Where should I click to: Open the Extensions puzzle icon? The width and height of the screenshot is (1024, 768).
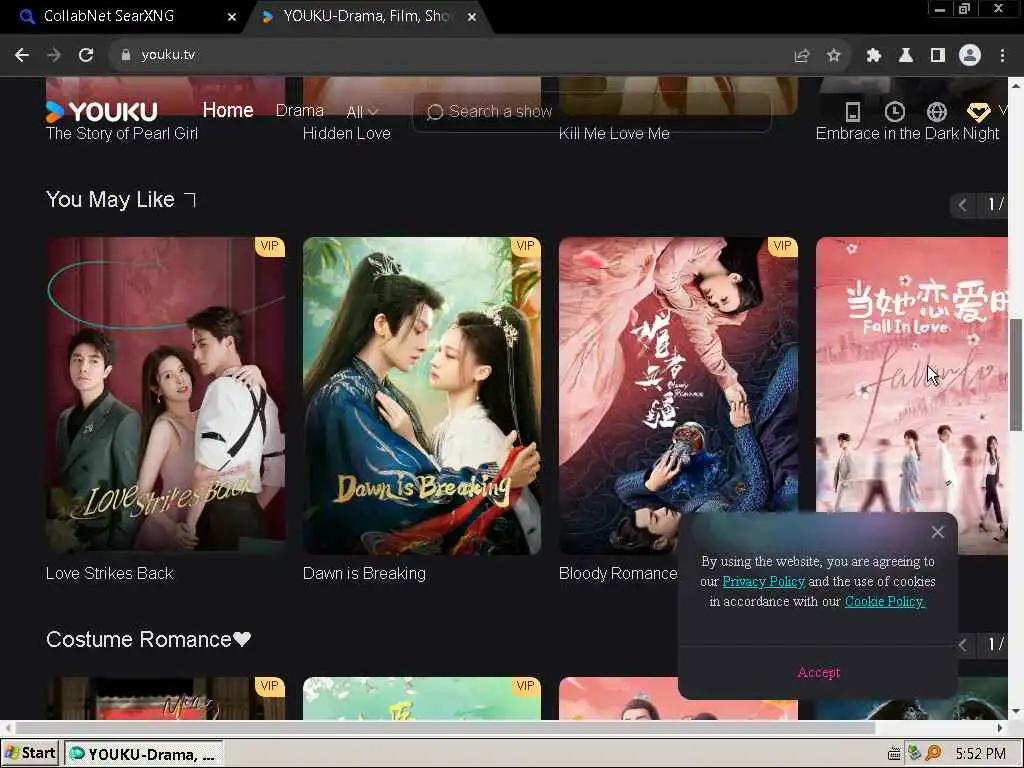coord(874,55)
